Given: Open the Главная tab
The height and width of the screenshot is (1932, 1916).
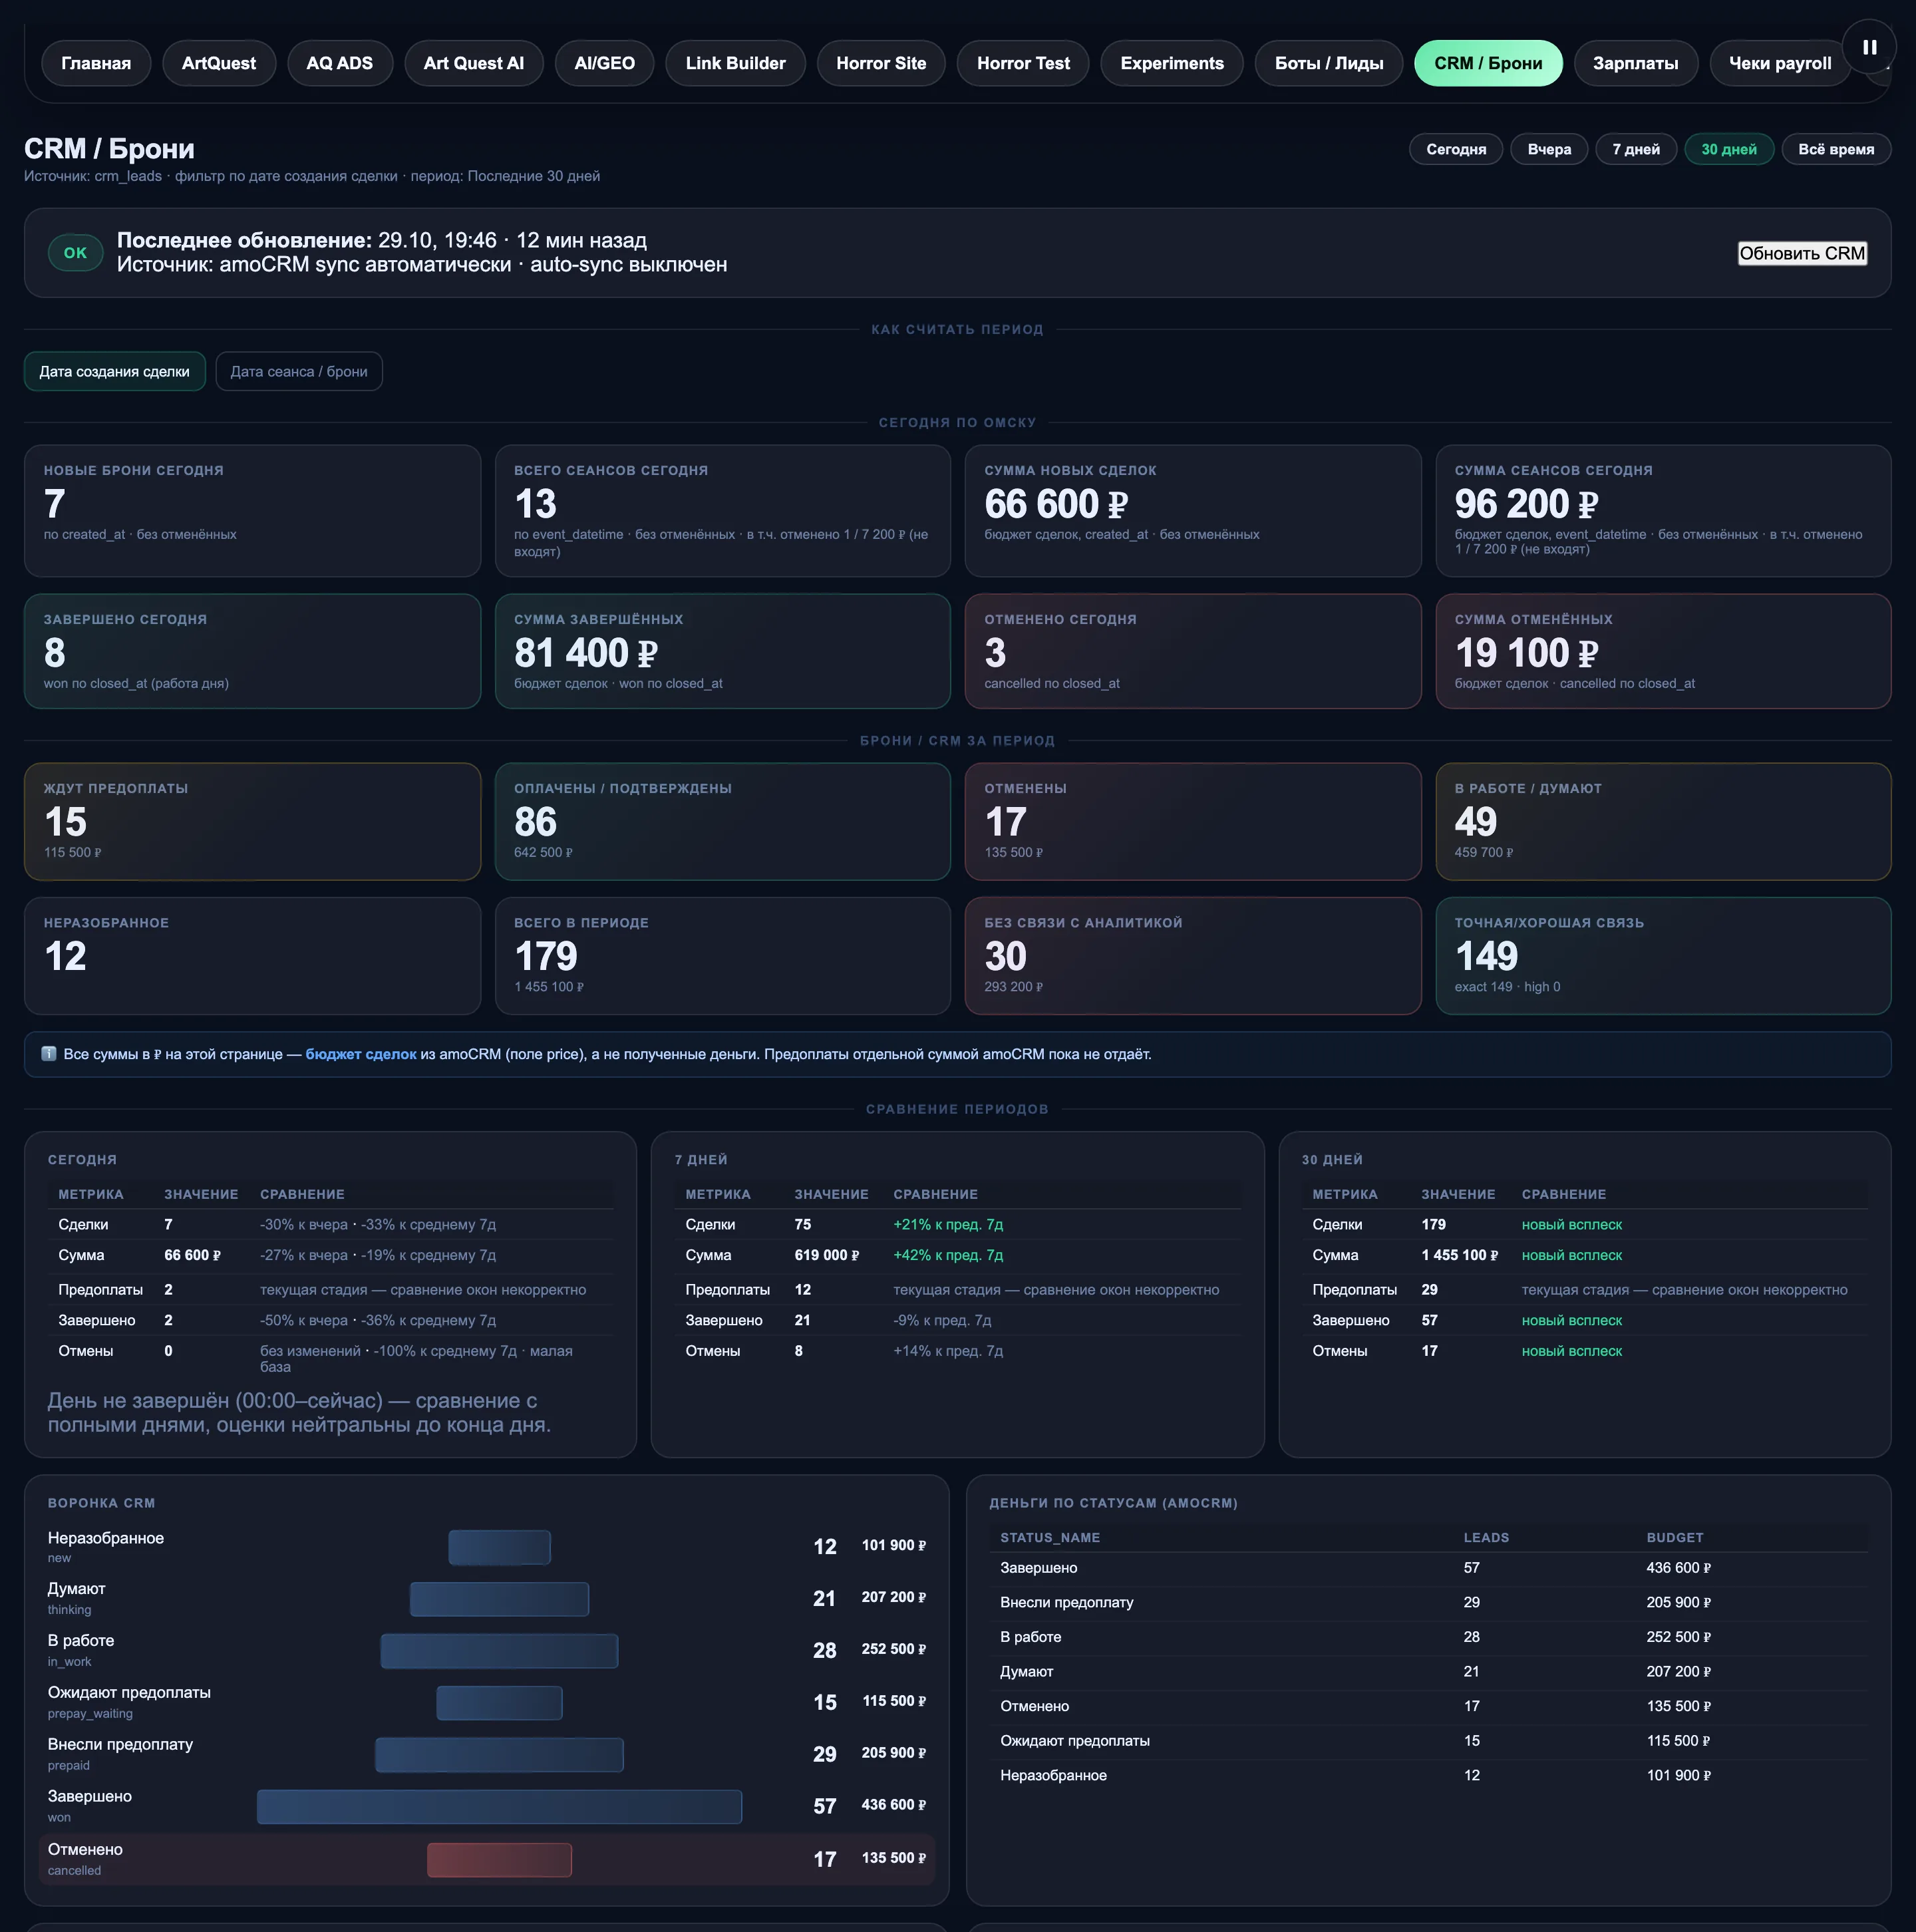Looking at the screenshot, I should (x=96, y=63).
